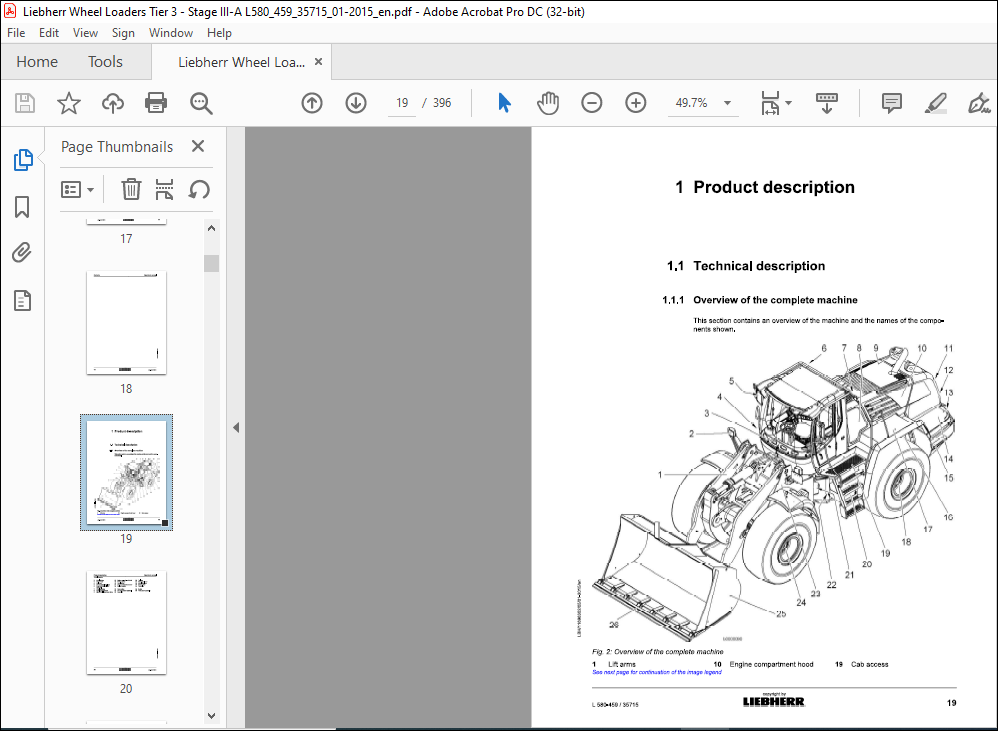Collapse the navigation pane with left triangle
This screenshot has height=731, width=998.
point(236,428)
